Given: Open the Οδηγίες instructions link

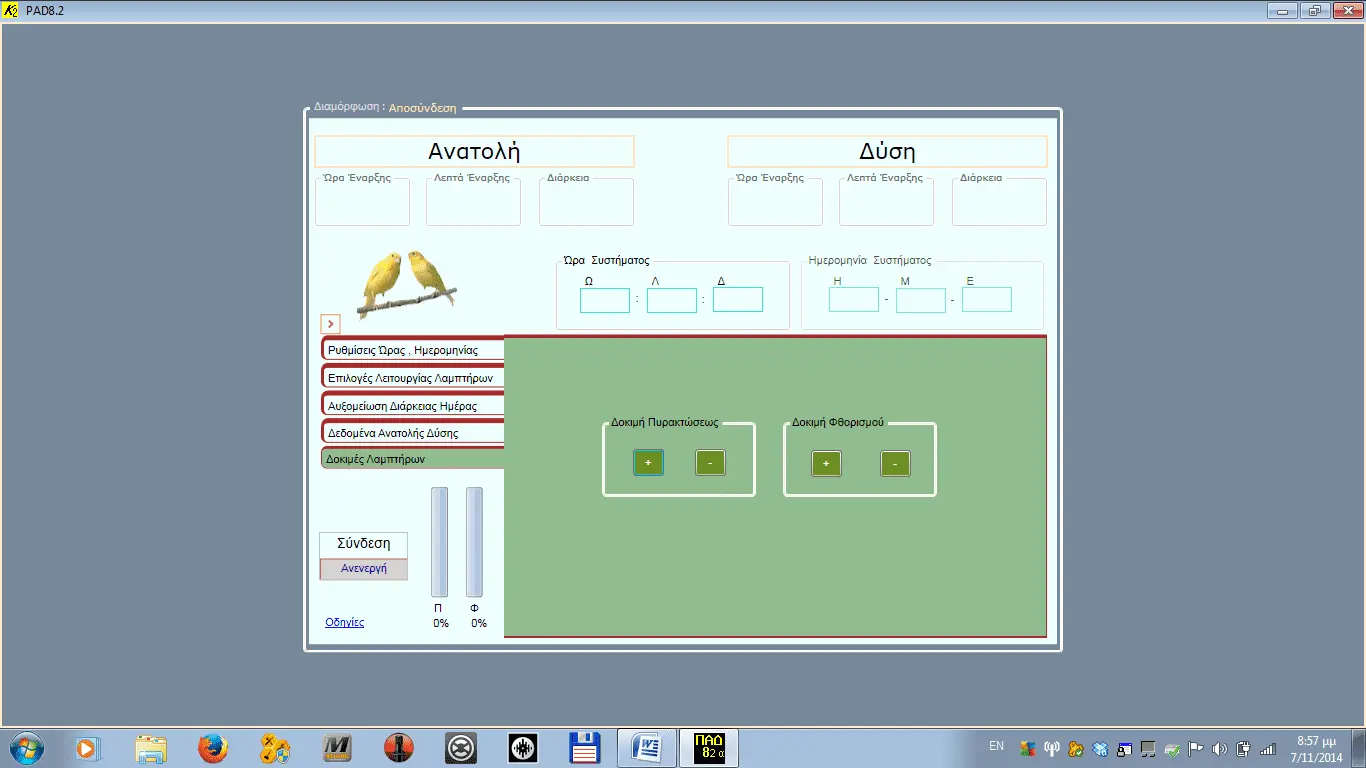Looking at the screenshot, I should (345, 622).
